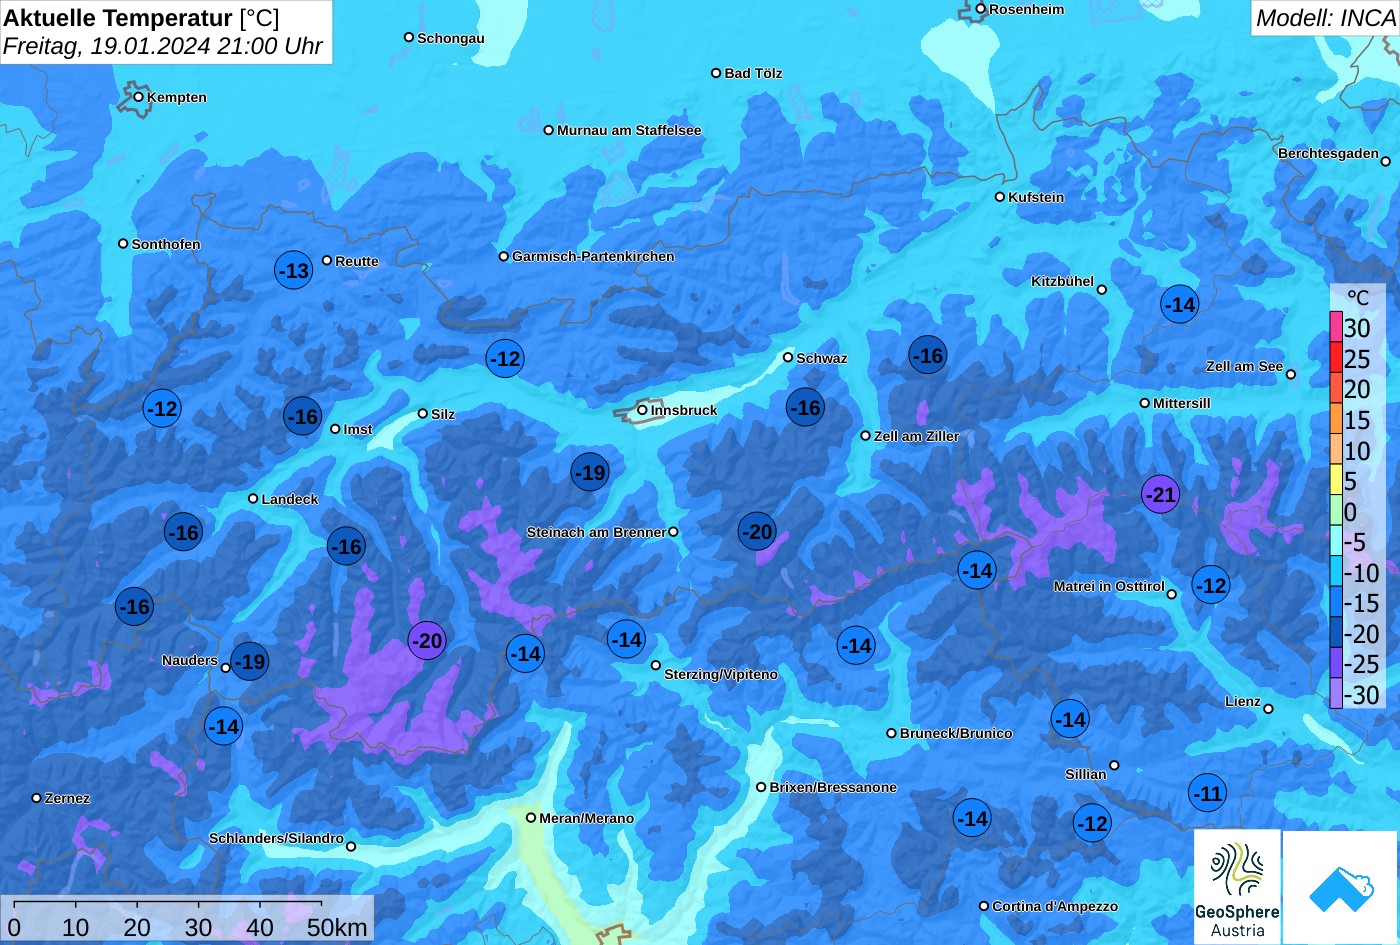The image size is (1400, 945).
Task: Click the "Mittersill" label
Action: 1182,403
